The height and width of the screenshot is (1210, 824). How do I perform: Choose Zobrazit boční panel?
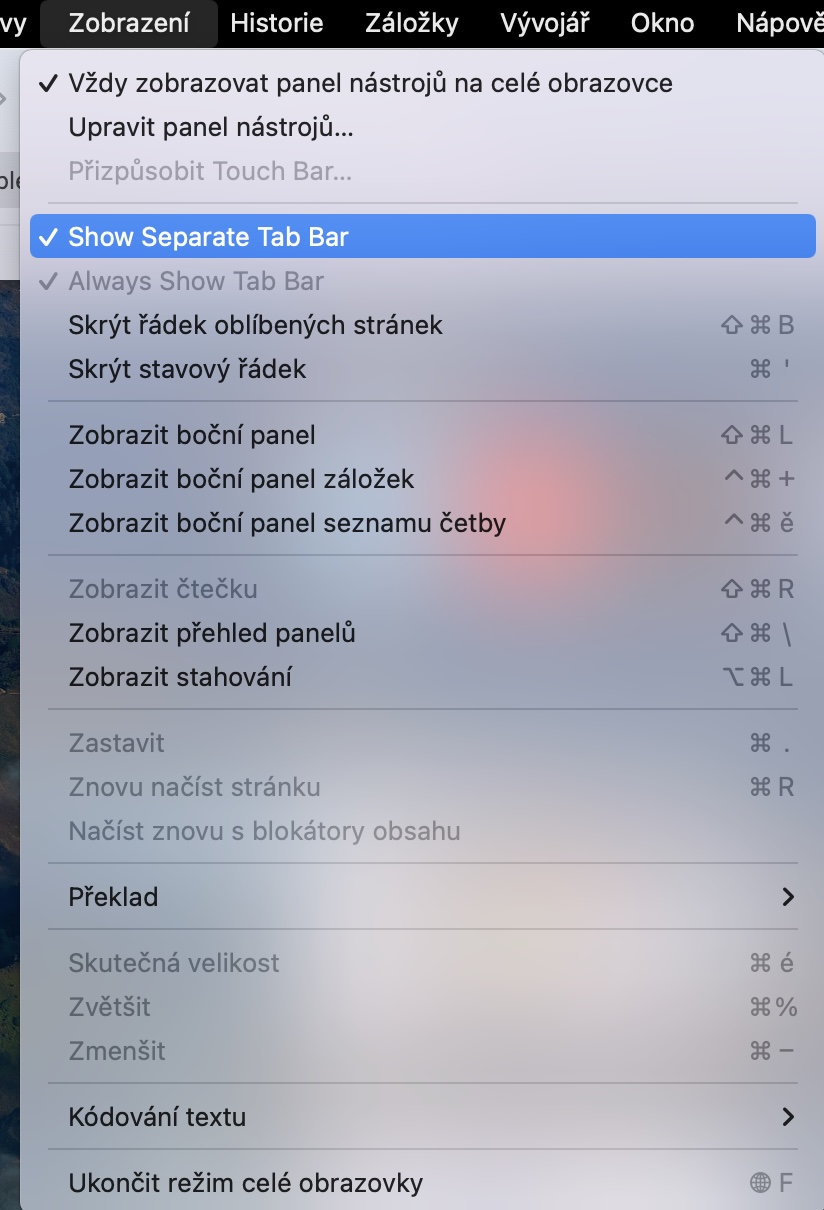(192, 435)
